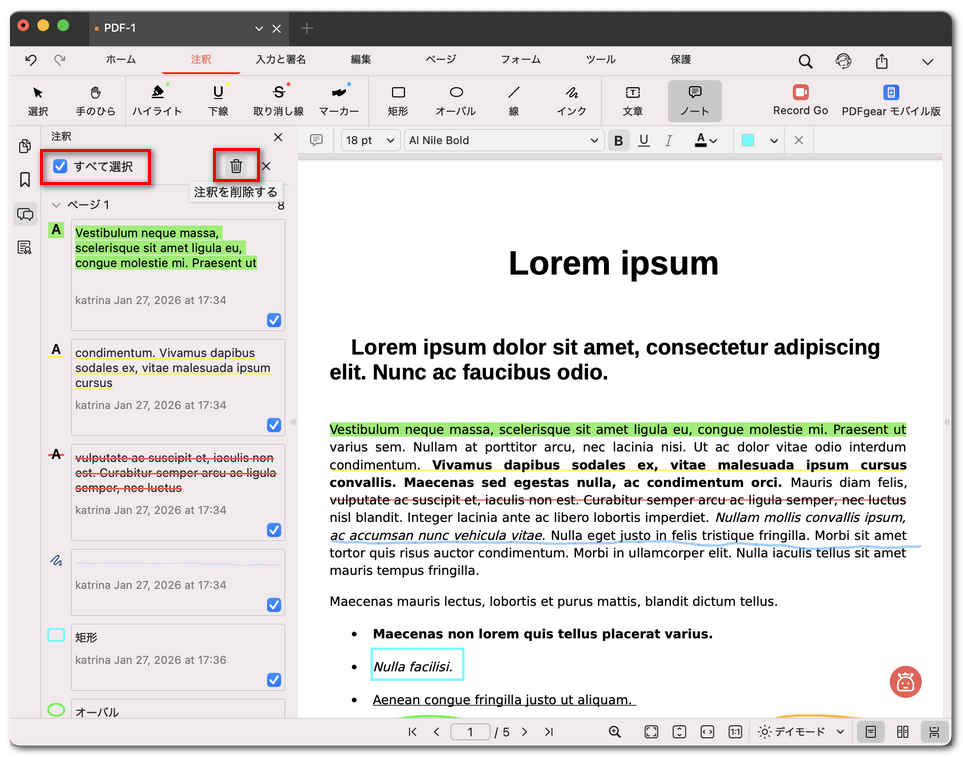Open the bookmarks panel in left sidebar
The image size is (963, 757).
(25, 180)
